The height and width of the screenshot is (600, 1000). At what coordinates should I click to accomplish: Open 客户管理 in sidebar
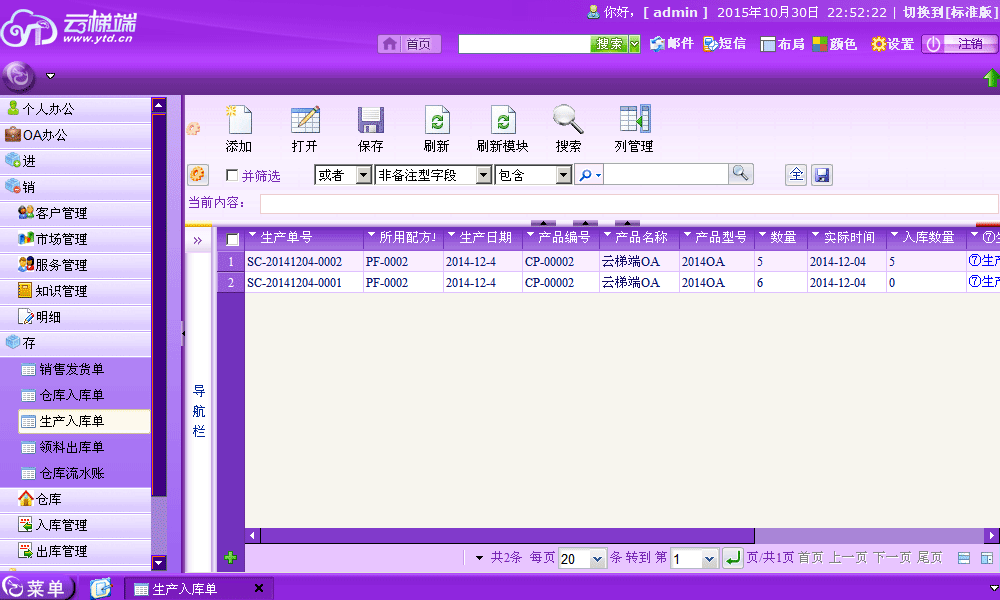coord(75,213)
